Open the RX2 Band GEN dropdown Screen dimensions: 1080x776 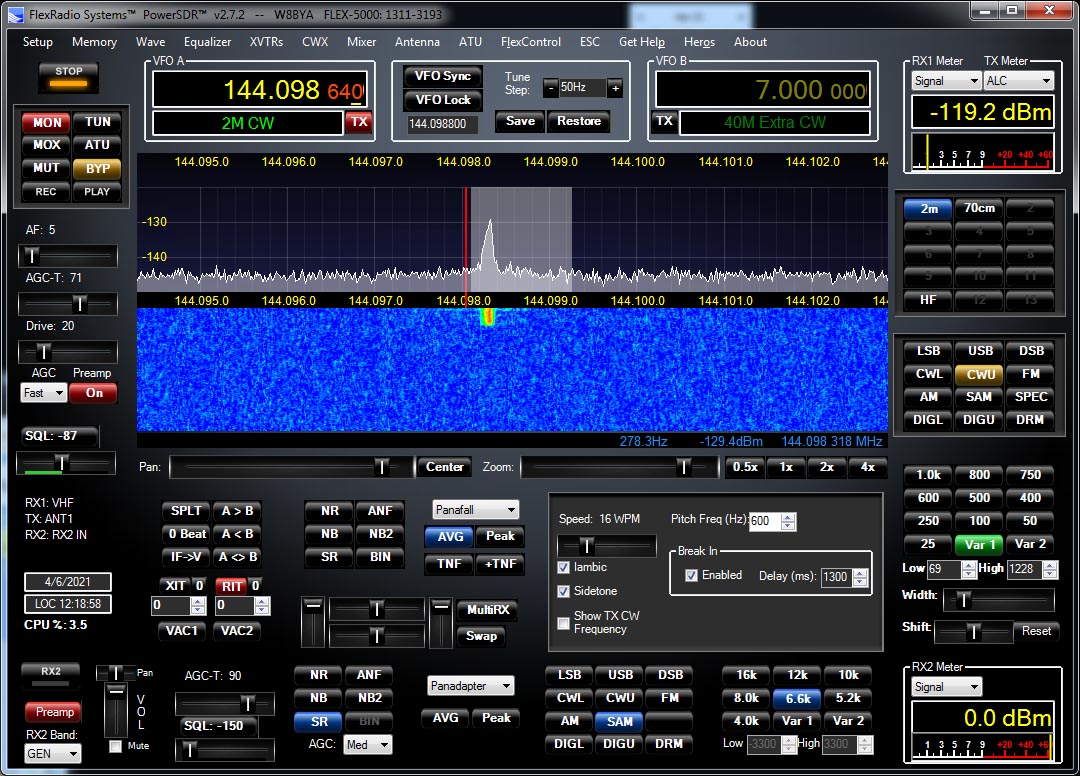pyautogui.click(x=52, y=753)
